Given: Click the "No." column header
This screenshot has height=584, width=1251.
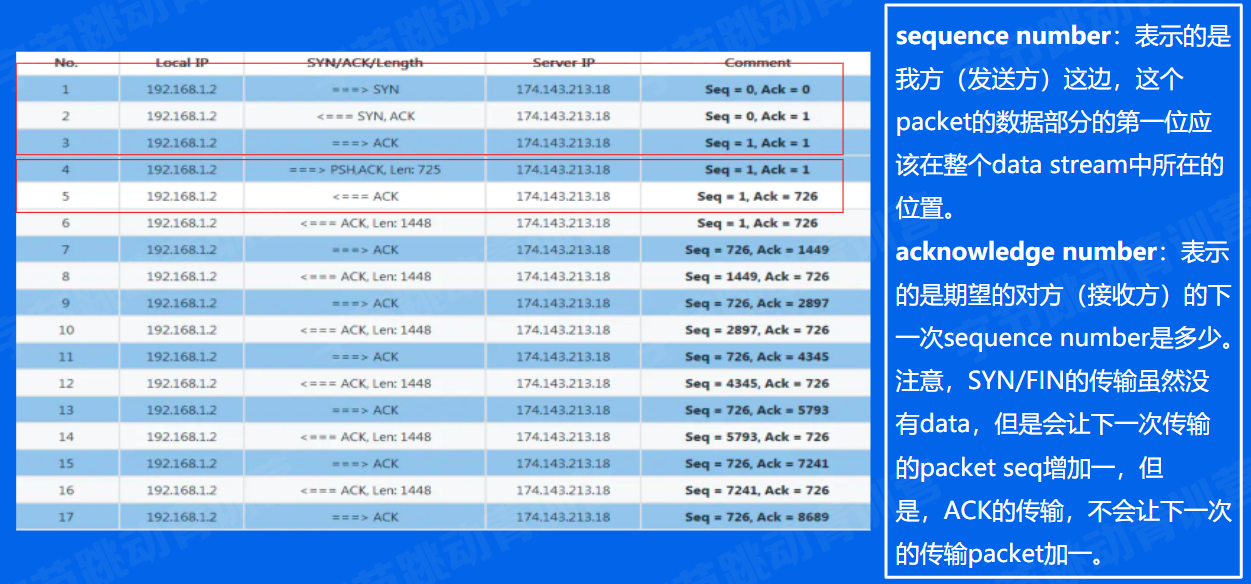Looking at the screenshot, I should (66, 63).
